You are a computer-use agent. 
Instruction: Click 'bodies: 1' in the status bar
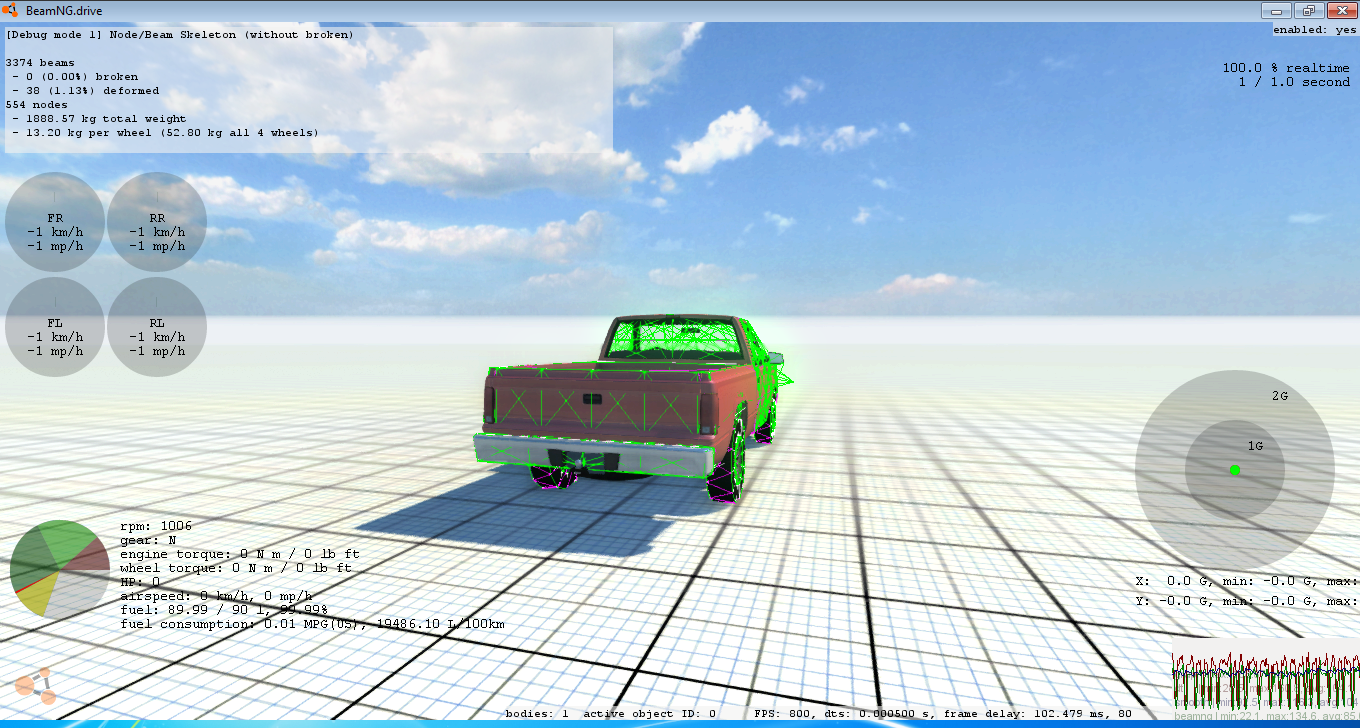coord(537,714)
